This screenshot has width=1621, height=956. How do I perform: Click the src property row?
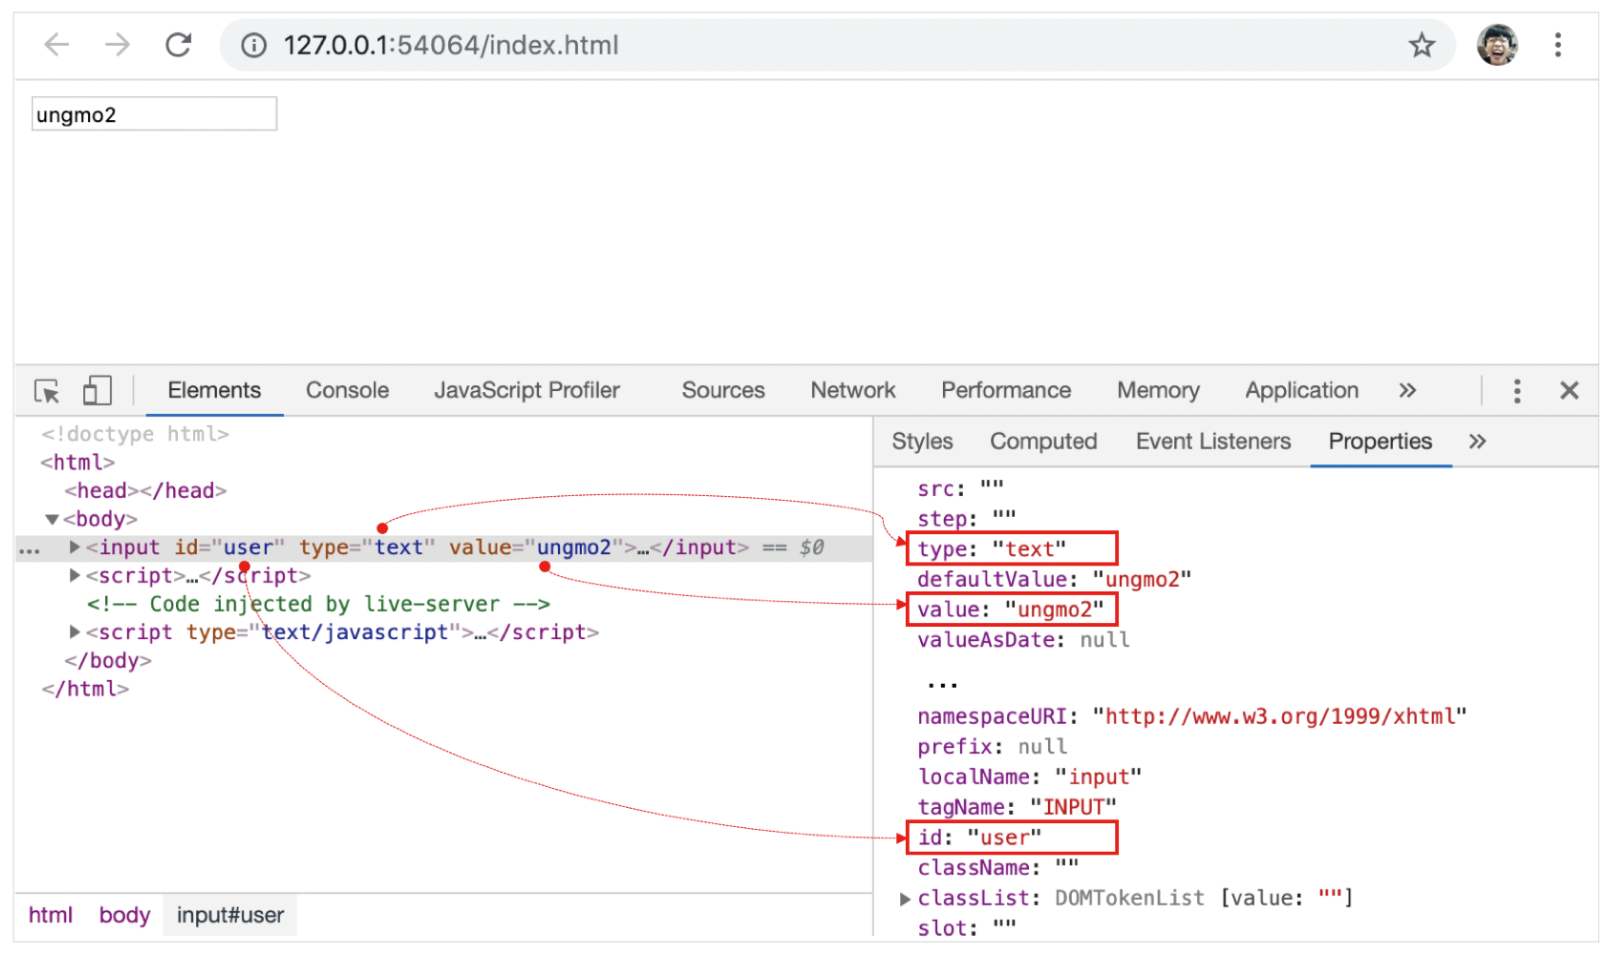[x=960, y=489]
